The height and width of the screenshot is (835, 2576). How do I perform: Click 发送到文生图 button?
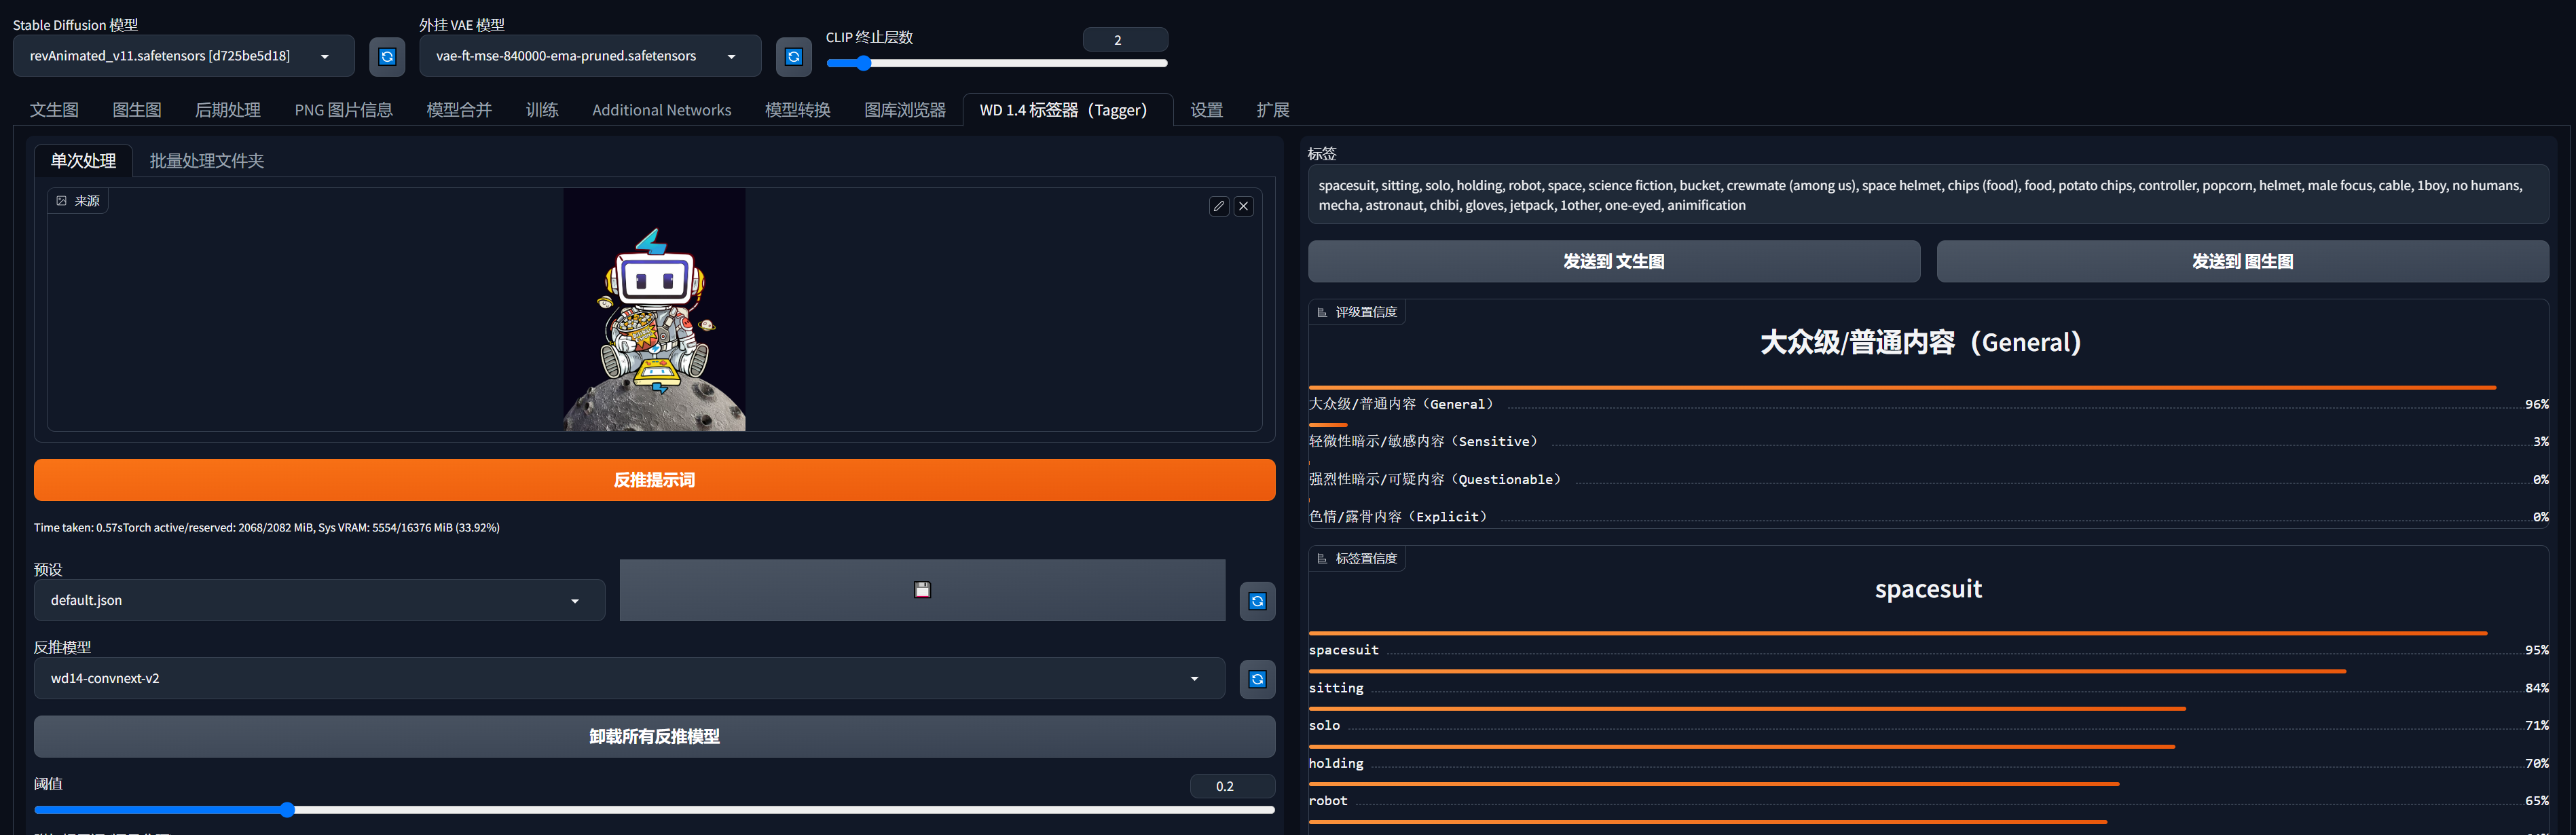(x=1615, y=260)
